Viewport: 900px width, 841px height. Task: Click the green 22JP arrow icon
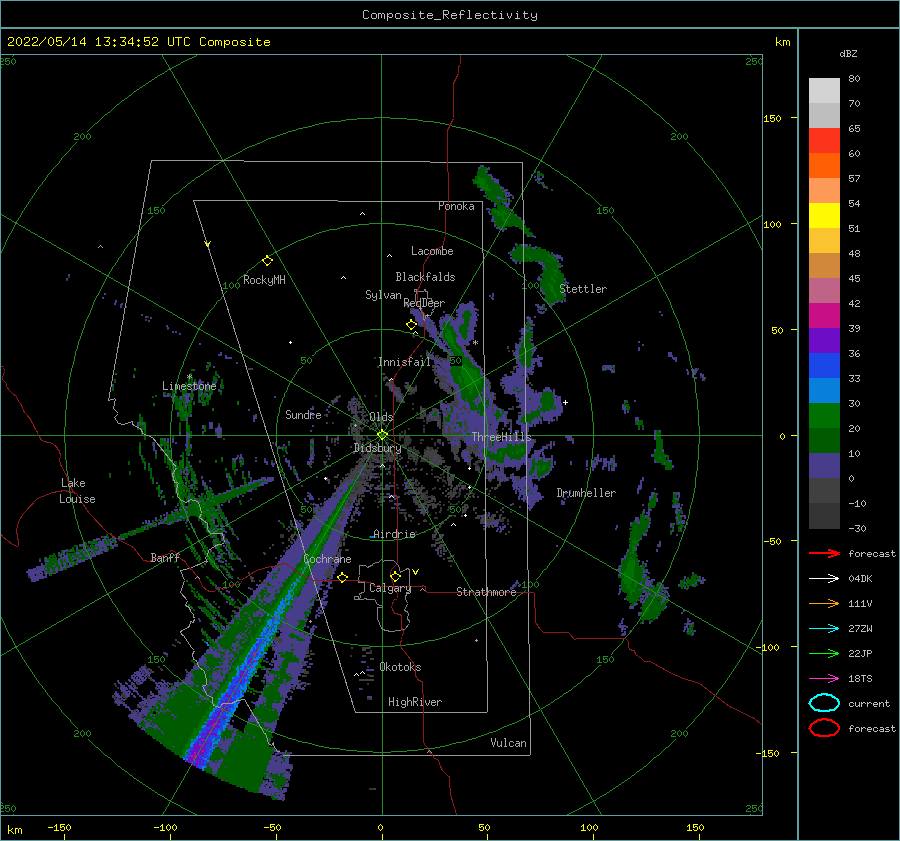click(x=824, y=653)
